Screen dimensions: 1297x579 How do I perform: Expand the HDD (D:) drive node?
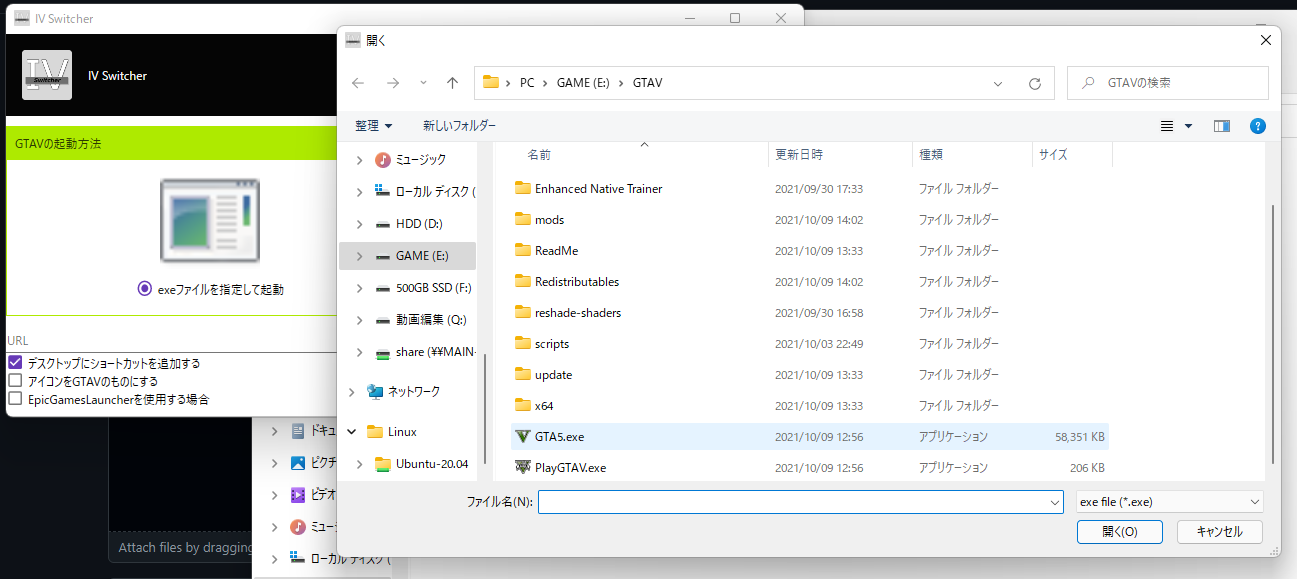click(360, 223)
